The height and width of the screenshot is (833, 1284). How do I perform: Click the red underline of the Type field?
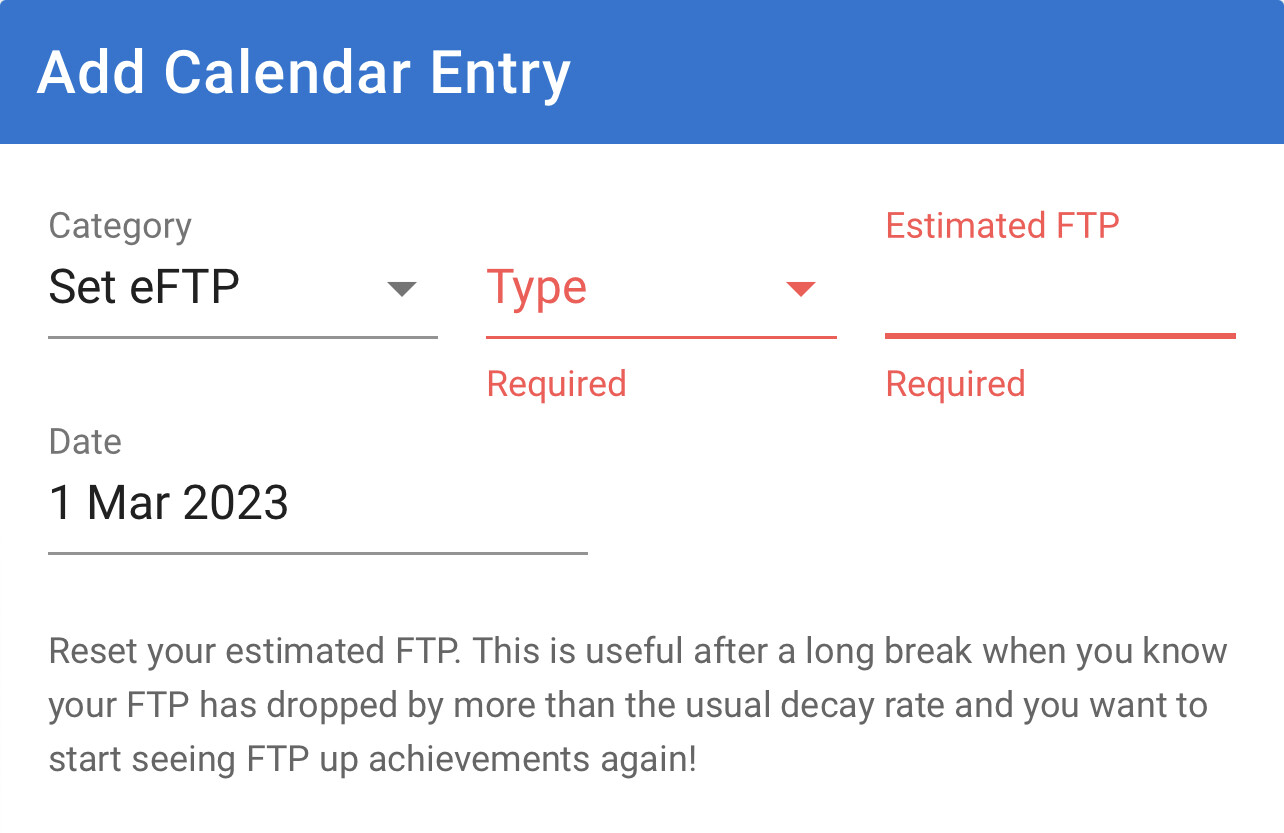(661, 337)
